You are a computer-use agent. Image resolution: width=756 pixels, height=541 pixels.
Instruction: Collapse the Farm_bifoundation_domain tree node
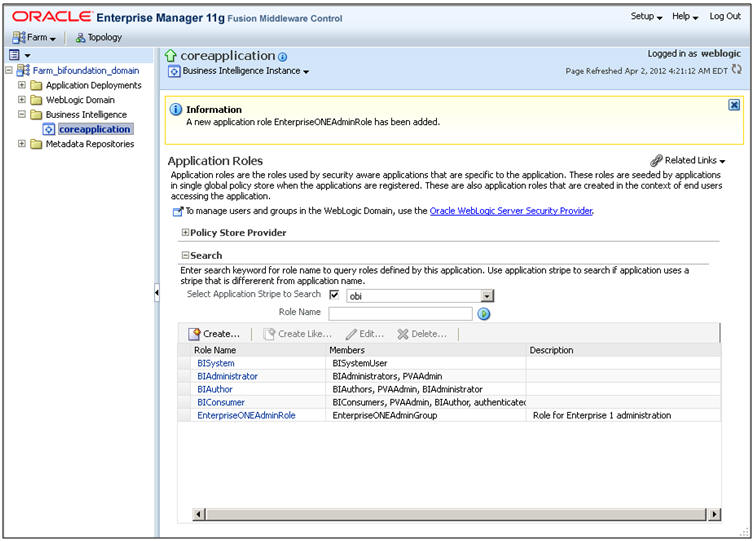click(9, 70)
